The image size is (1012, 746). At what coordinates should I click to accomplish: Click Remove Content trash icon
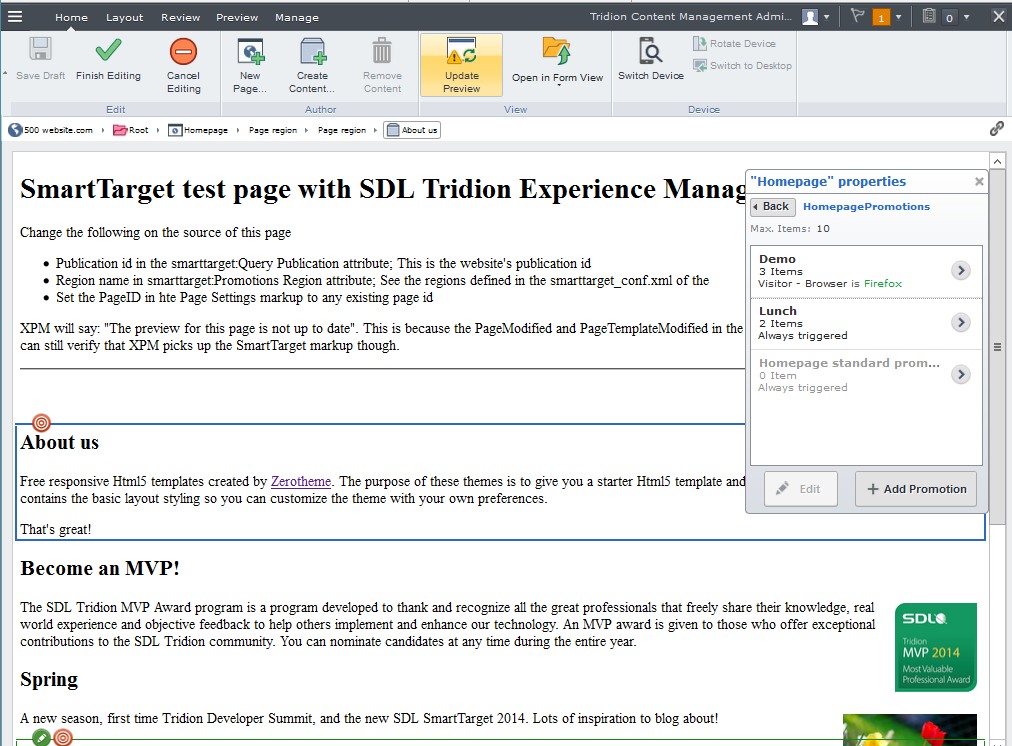pos(382,50)
